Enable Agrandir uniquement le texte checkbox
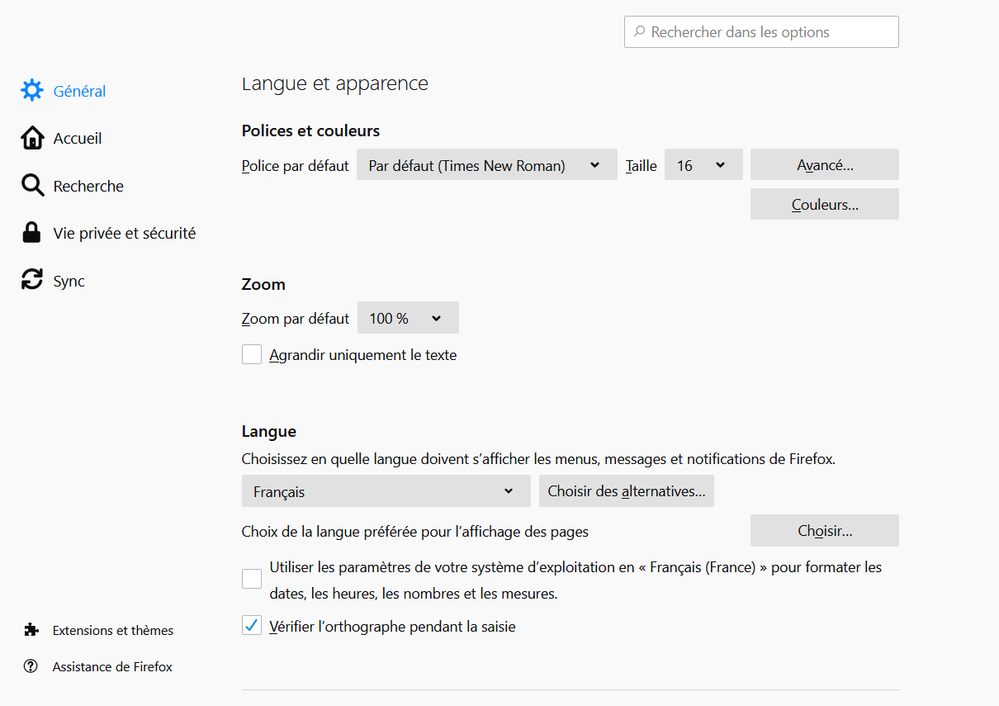This screenshot has width=999, height=706. [x=252, y=355]
